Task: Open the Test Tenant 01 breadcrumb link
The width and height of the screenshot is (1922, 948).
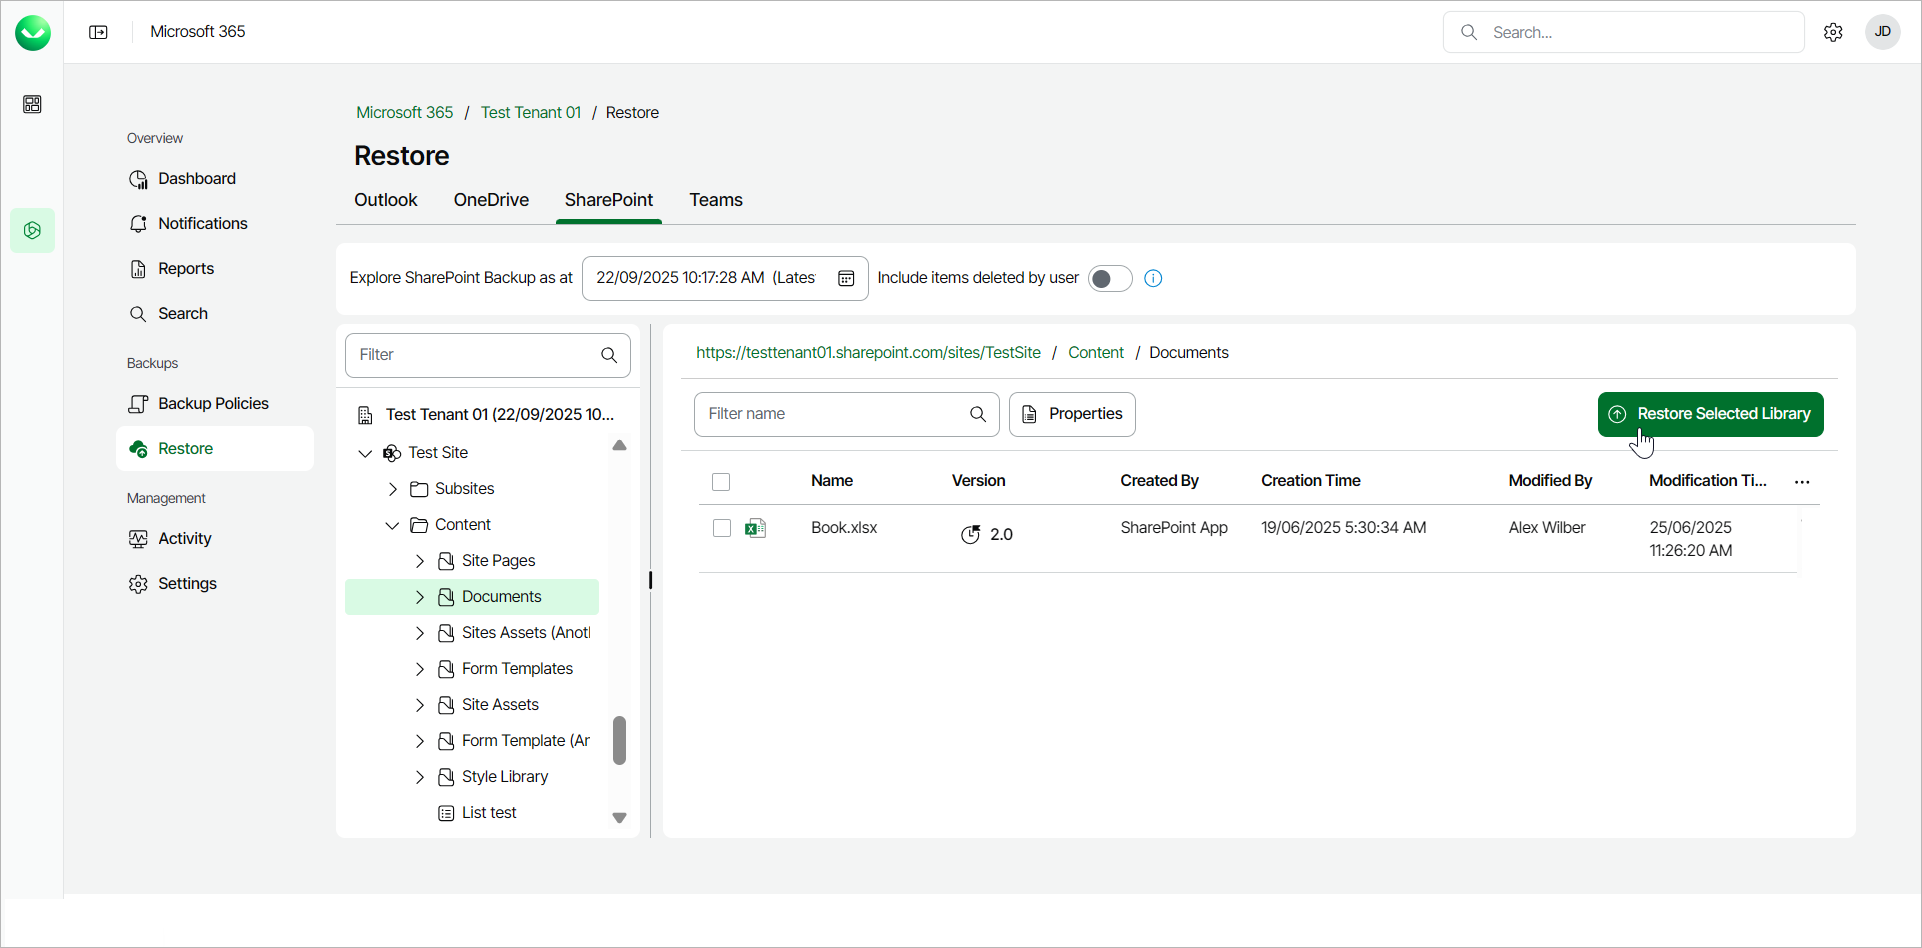Action: [x=531, y=112]
